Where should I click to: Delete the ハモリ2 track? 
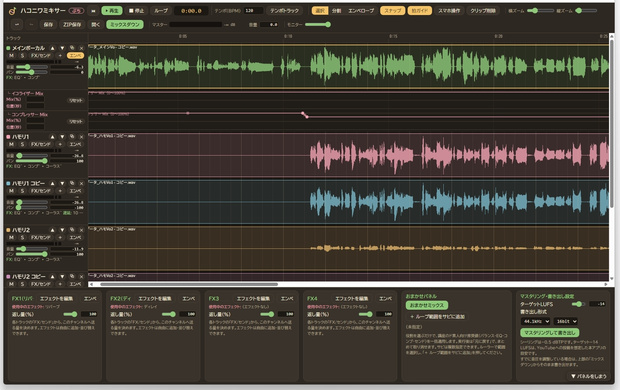click(81, 230)
